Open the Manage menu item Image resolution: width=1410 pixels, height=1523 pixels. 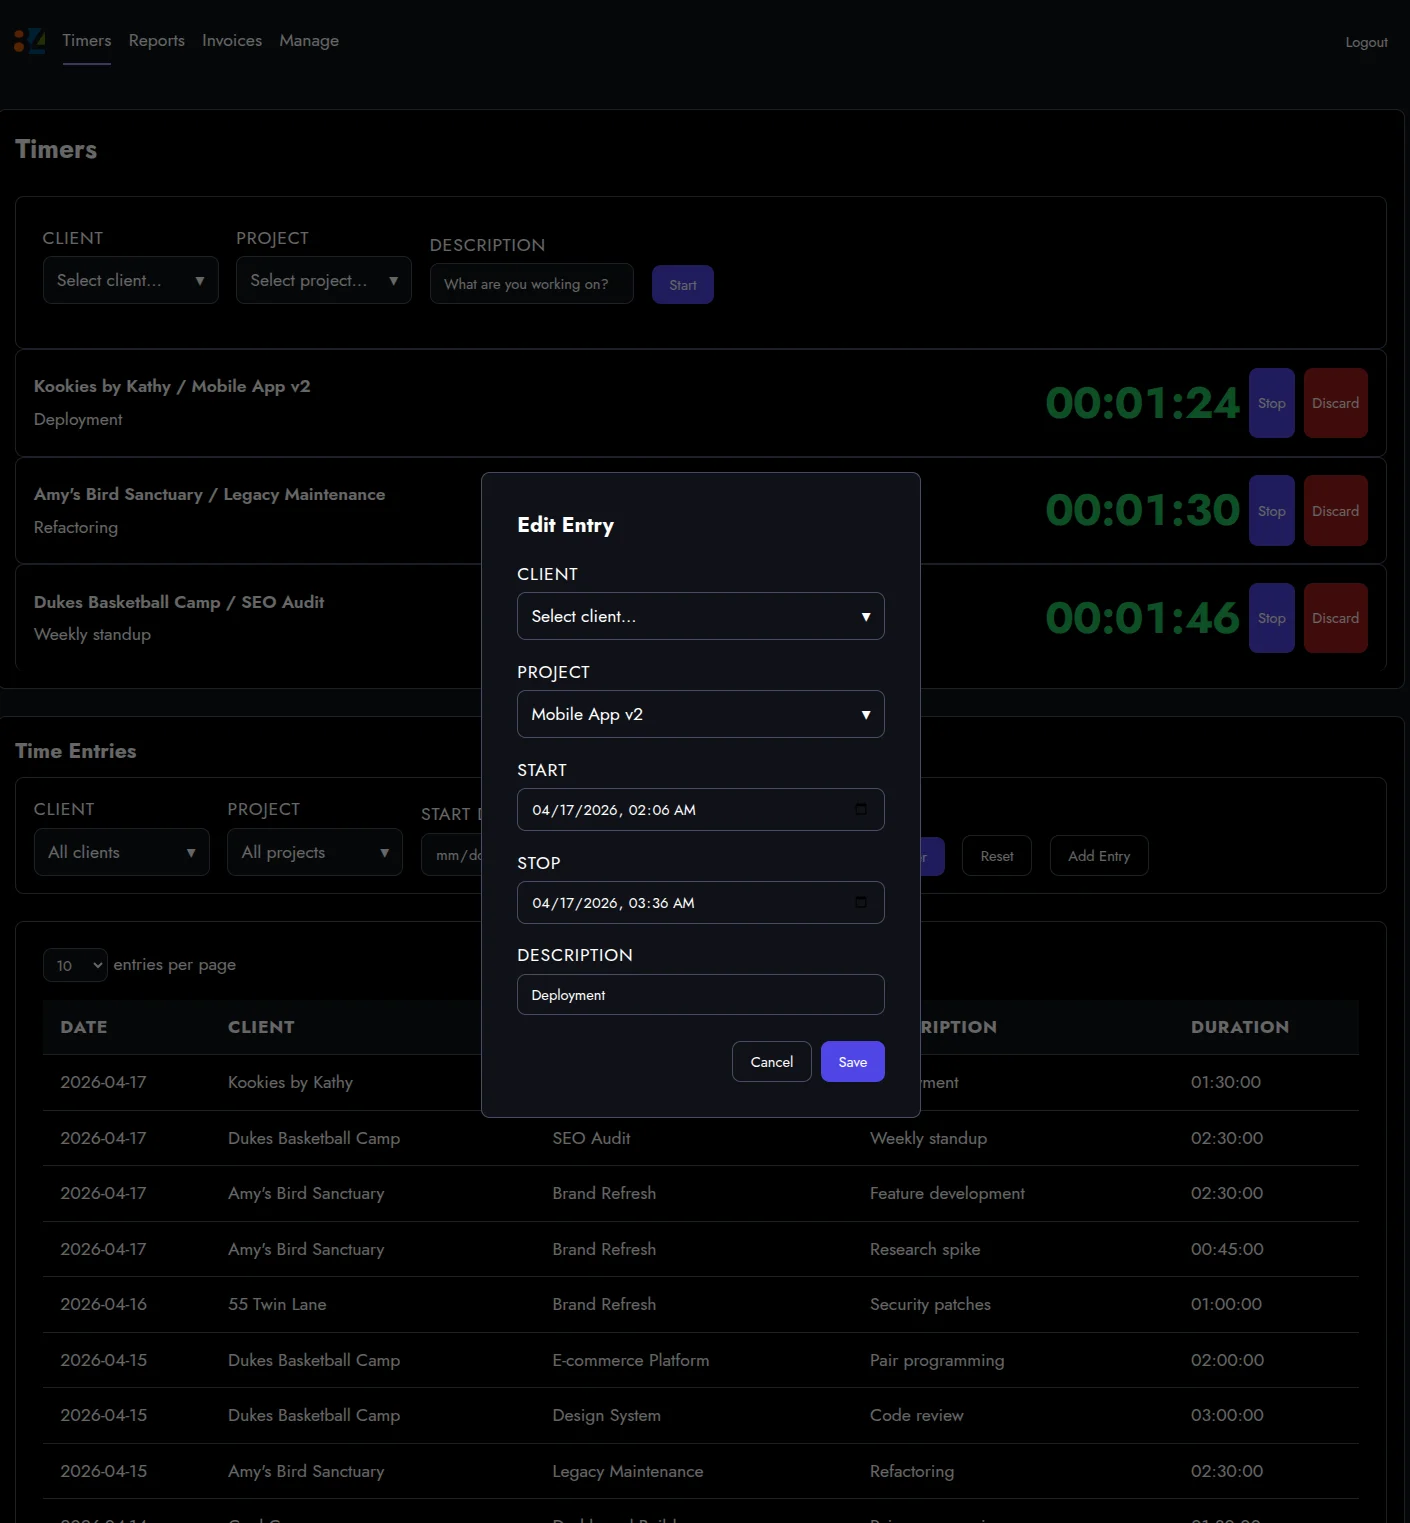pos(309,41)
